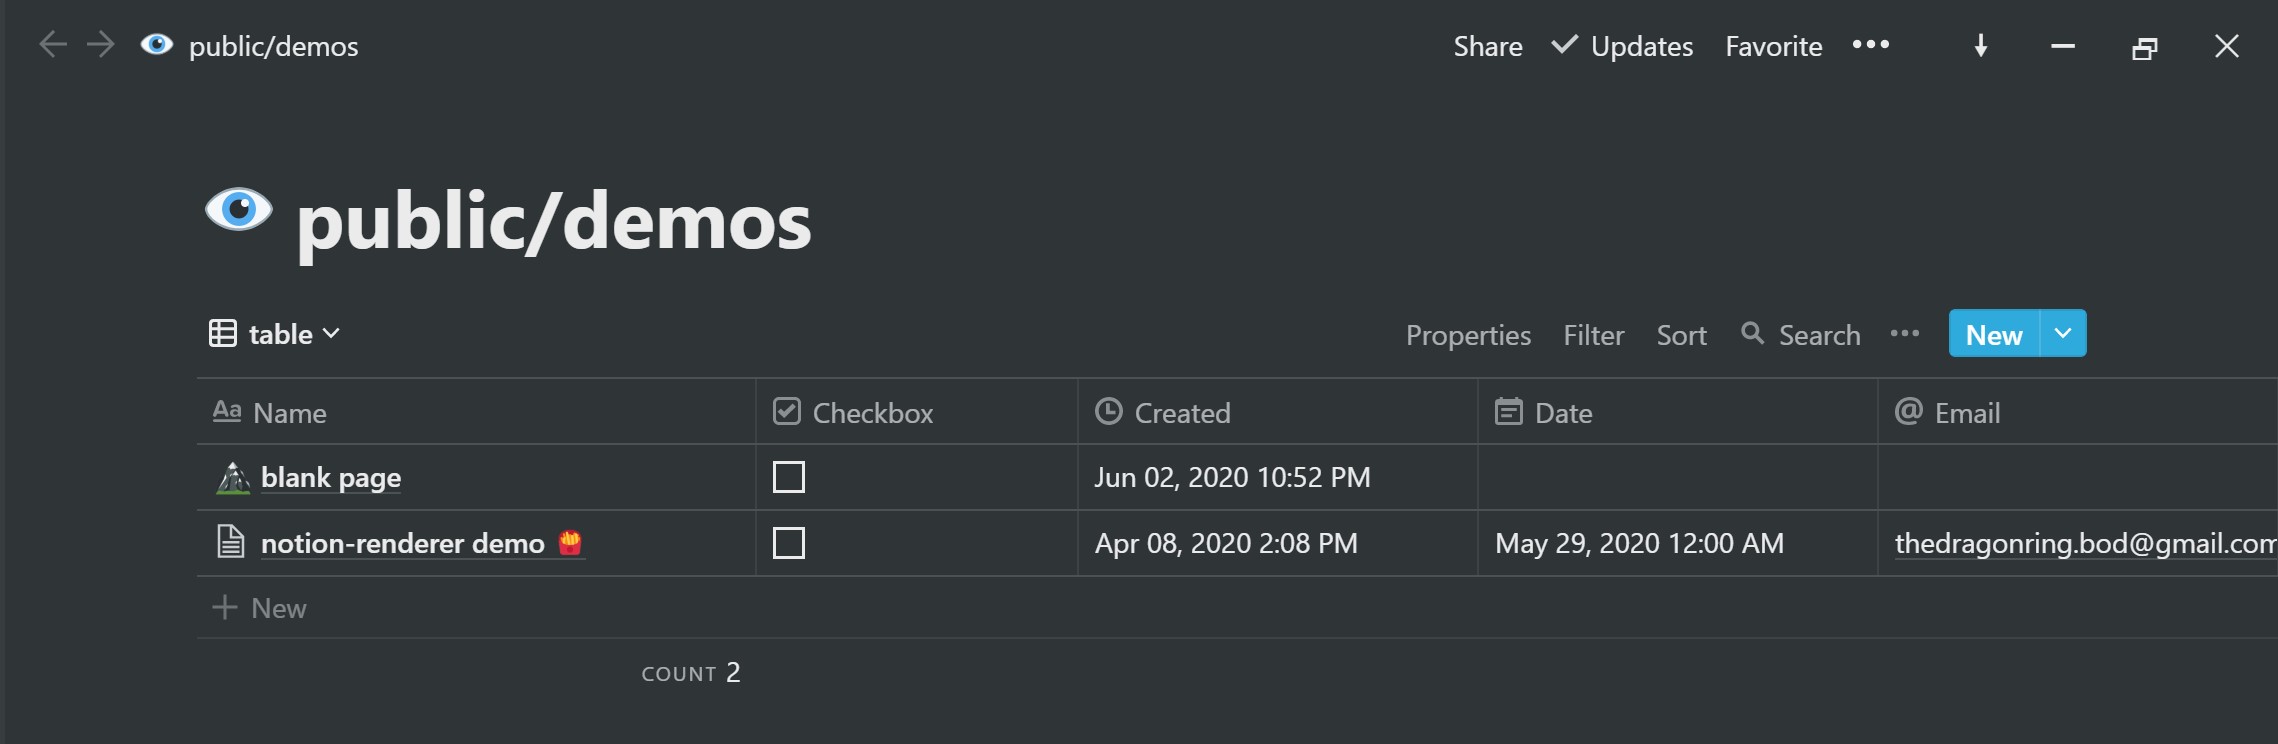Open the Filter menu
The height and width of the screenshot is (744, 2278).
[x=1594, y=335]
